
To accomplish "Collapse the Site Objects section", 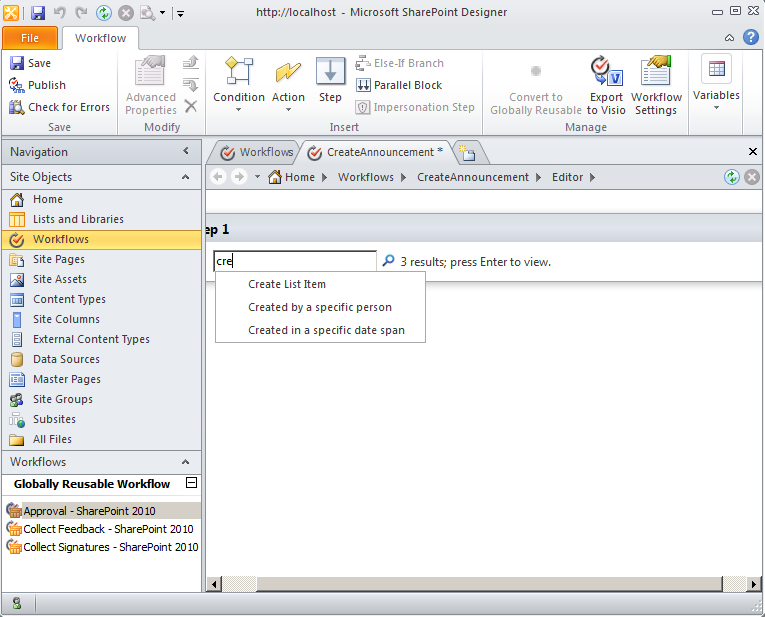I will pos(185,177).
